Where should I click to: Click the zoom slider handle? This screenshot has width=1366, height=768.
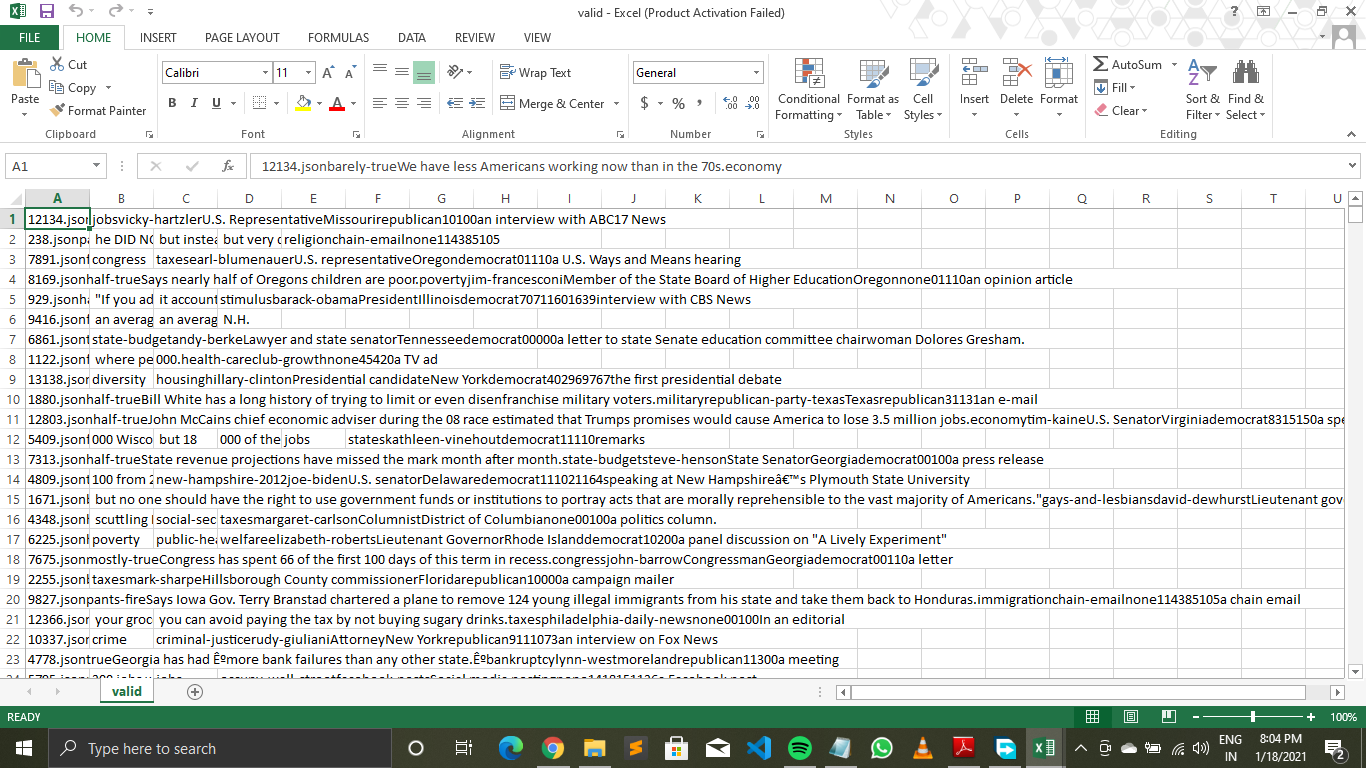pyautogui.click(x=1253, y=717)
